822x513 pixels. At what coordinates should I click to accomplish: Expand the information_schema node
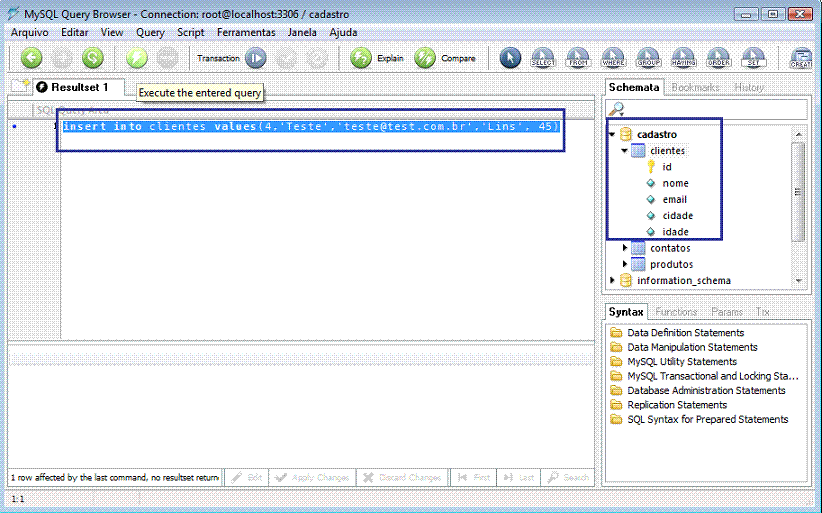[x=612, y=280]
